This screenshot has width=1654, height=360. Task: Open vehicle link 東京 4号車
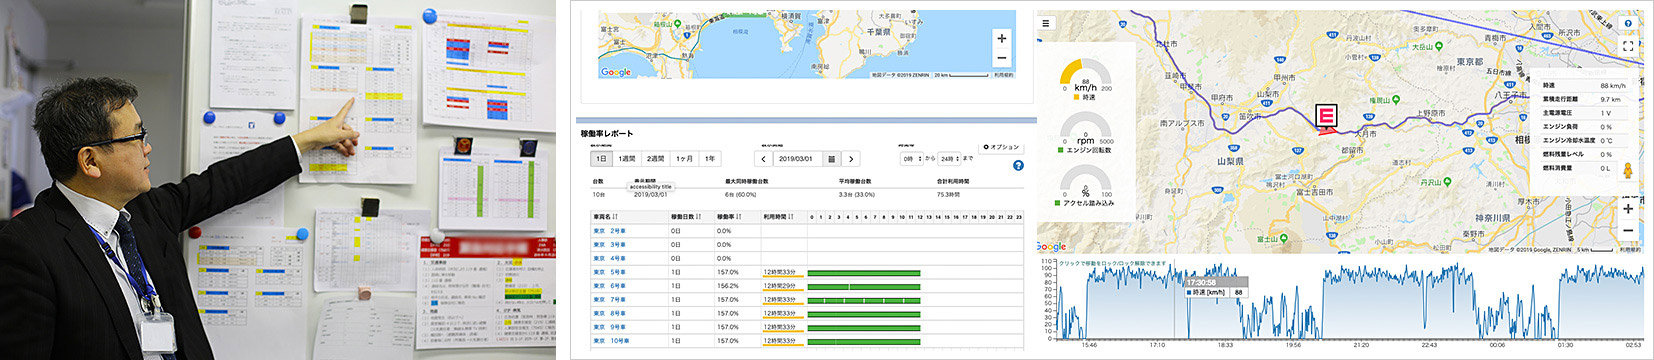(x=609, y=258)
